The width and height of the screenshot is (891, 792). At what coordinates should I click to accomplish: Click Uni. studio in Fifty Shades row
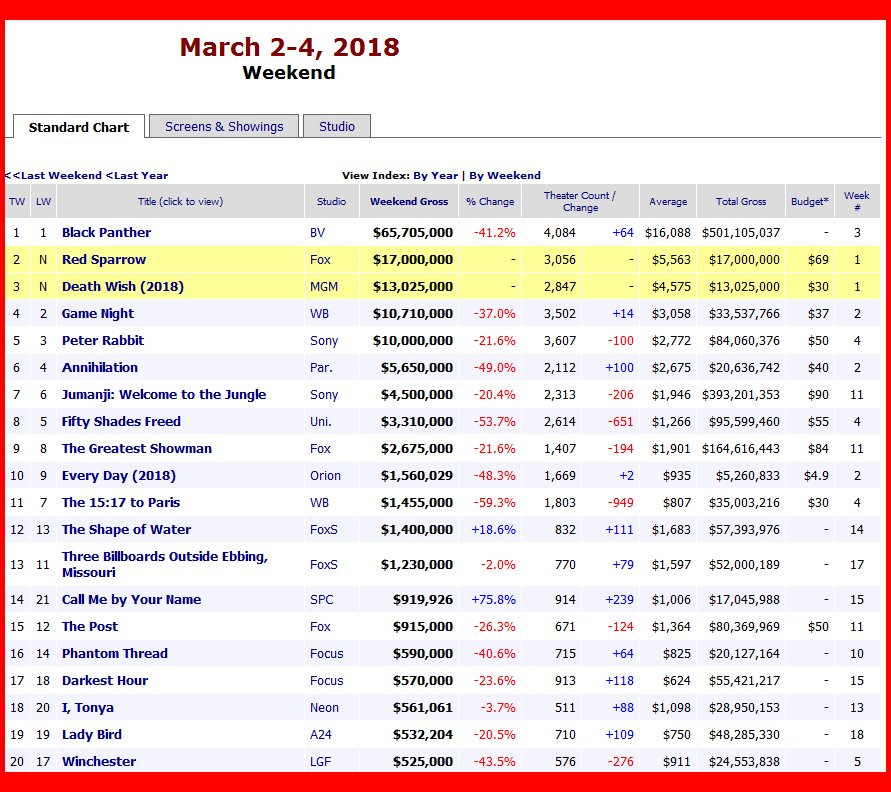coord(320,422)
